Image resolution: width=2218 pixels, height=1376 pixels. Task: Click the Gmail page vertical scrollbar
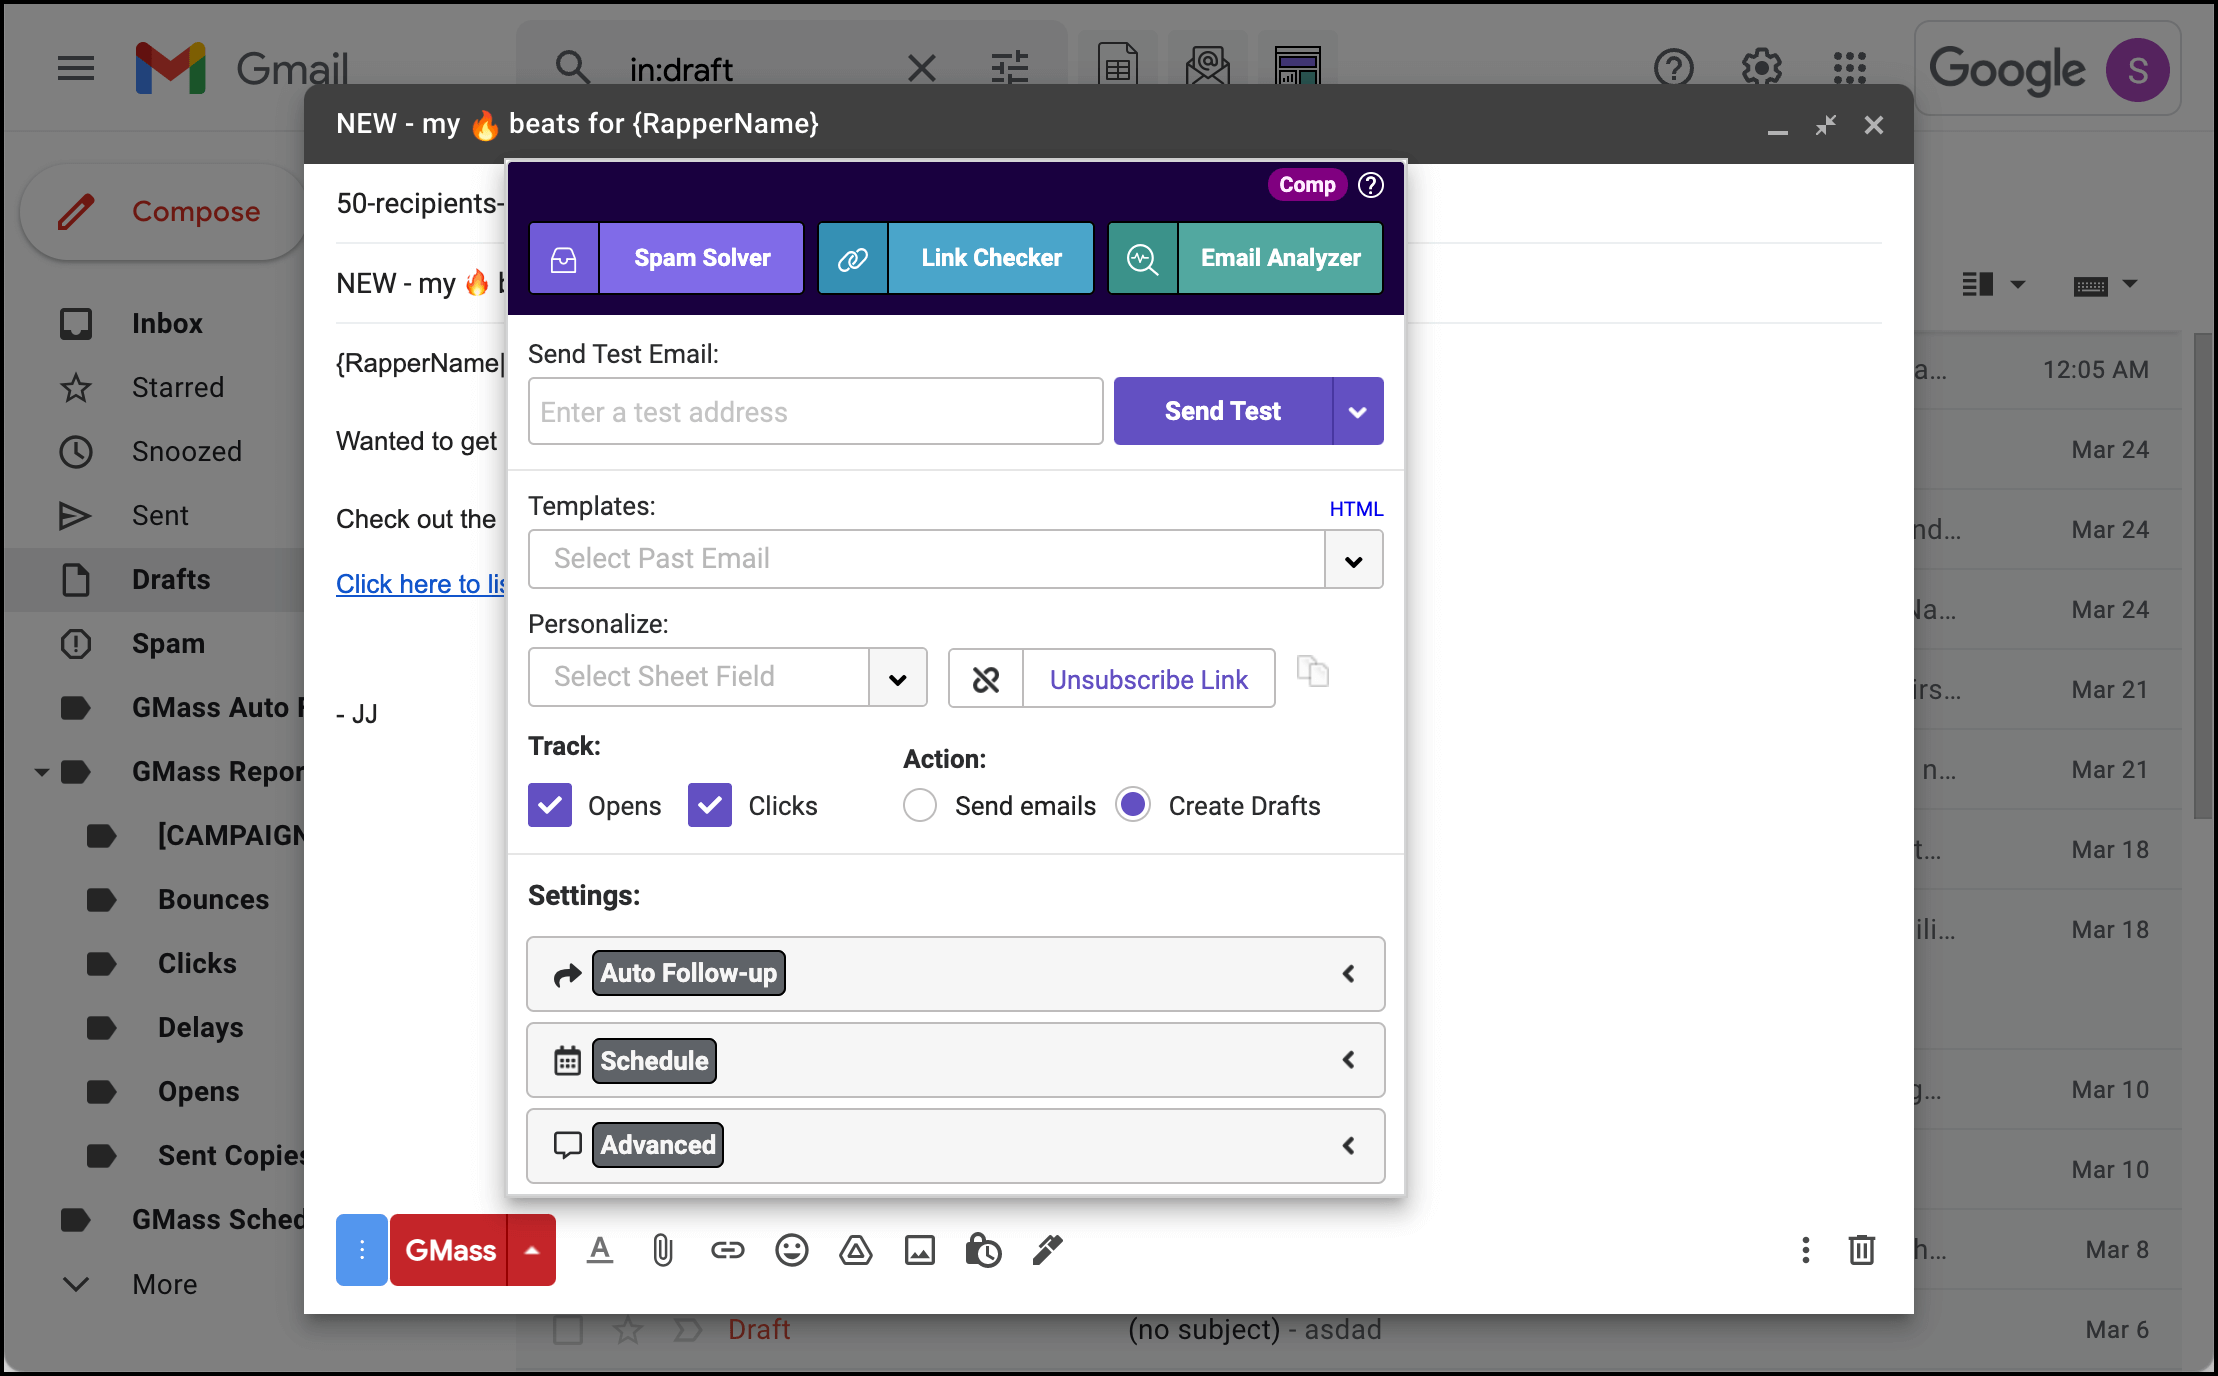[x=2204, y=577]
